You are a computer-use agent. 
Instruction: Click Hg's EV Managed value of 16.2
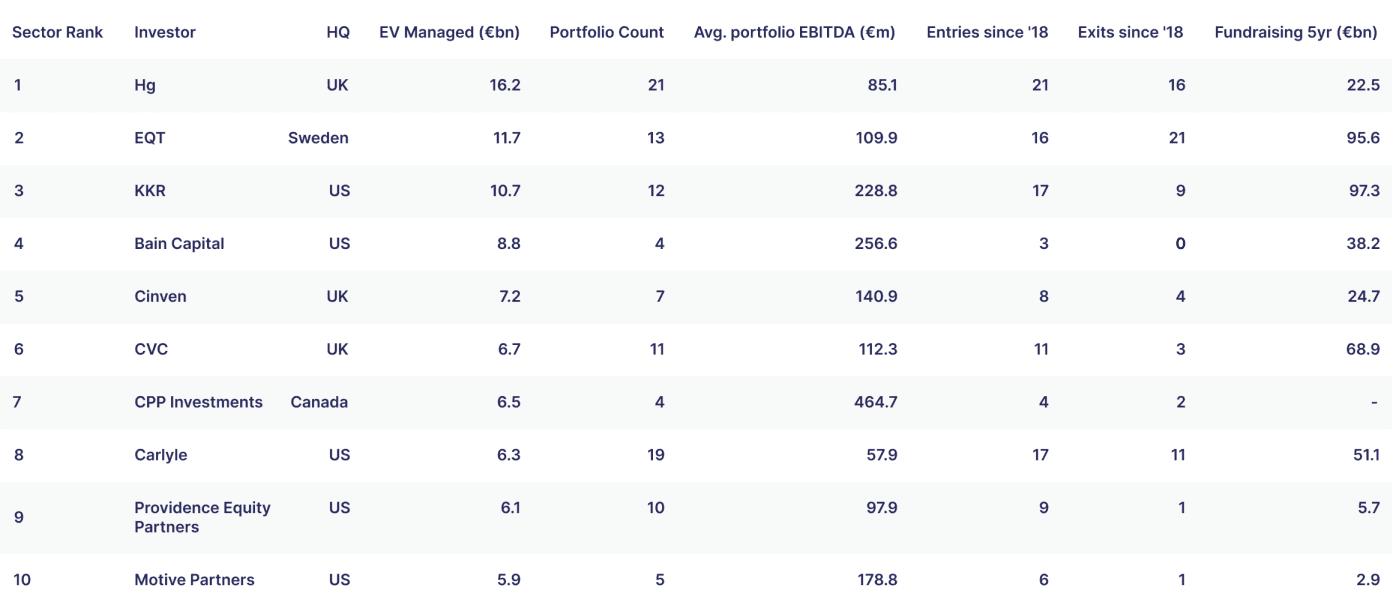pos(505,85)
